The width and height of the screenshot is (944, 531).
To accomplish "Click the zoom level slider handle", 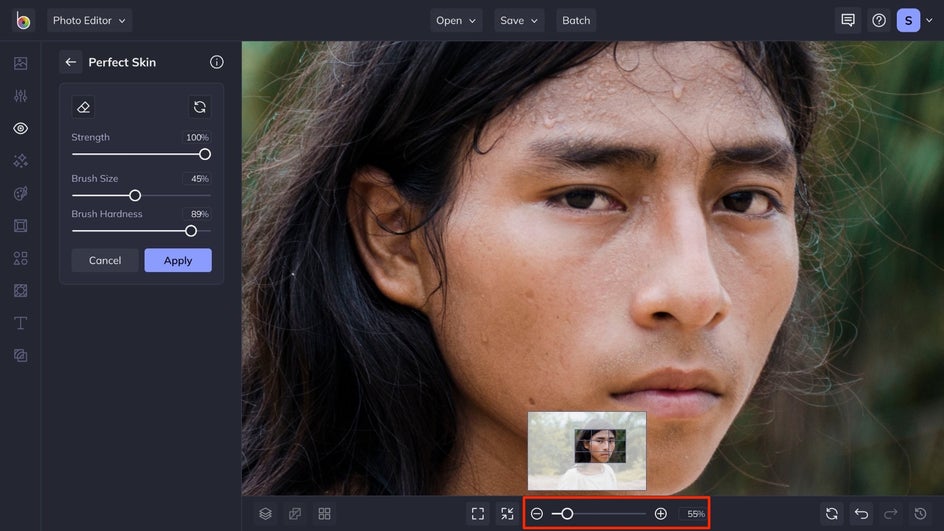I will 567,514.
